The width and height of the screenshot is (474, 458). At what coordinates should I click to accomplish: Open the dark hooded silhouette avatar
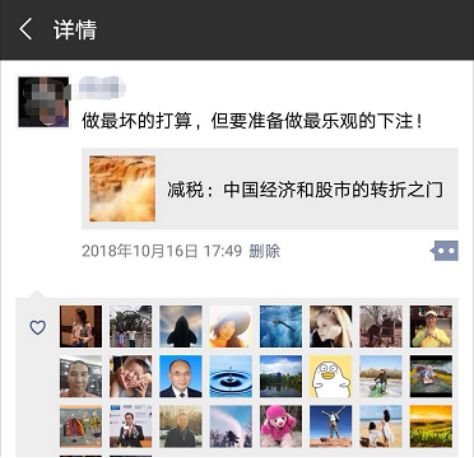tap(181, 326)
